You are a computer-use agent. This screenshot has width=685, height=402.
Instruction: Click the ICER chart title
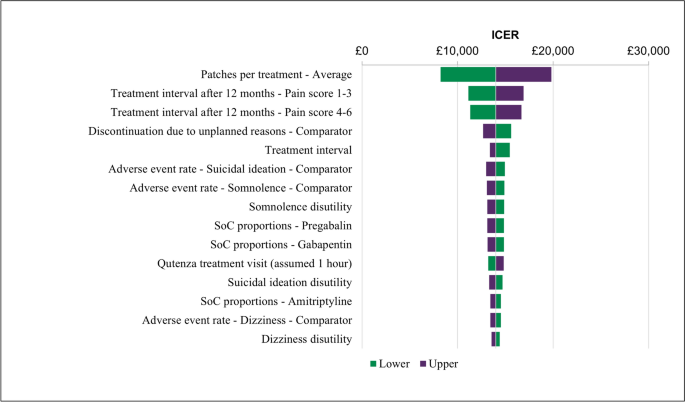[x=507, y=33]
